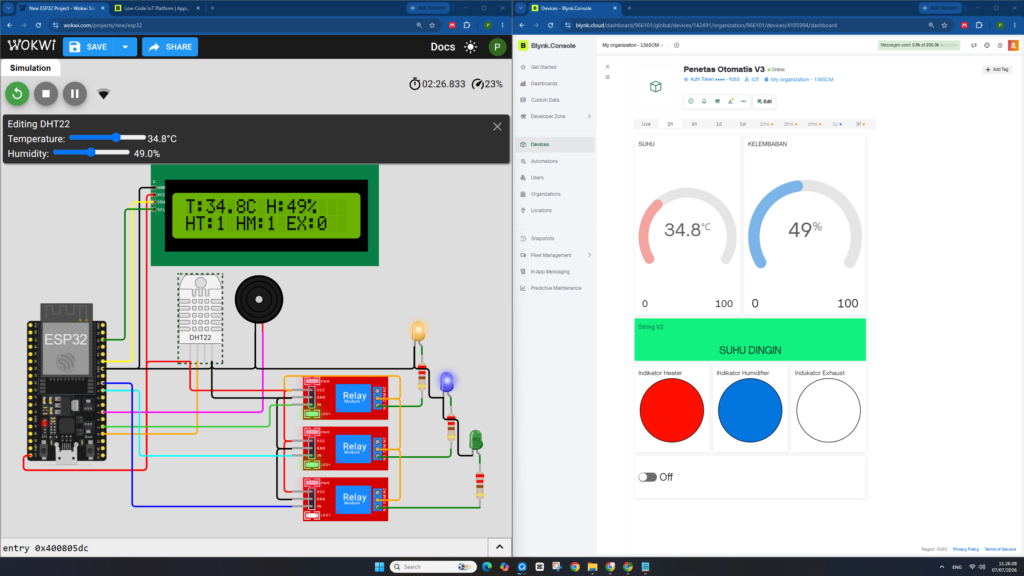Open Organizations in Blynk sidebar
Viewport: 1024px width, 576px height.
click(545, 194)
